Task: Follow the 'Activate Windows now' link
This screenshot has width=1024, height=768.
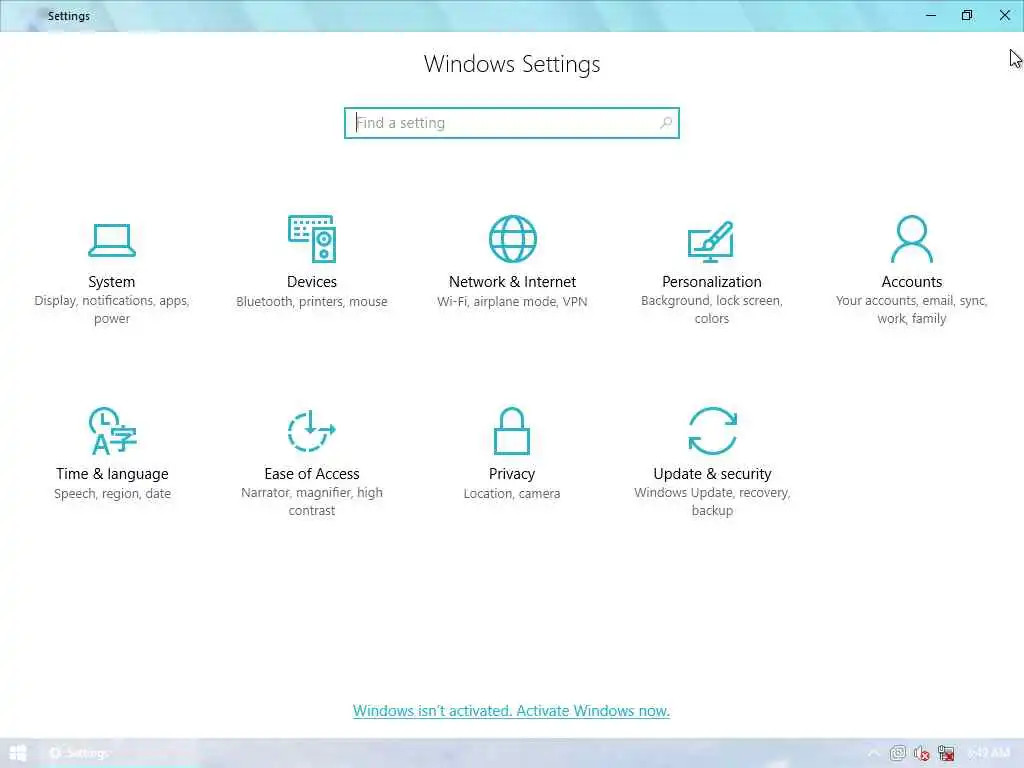Action: (592, 711)
